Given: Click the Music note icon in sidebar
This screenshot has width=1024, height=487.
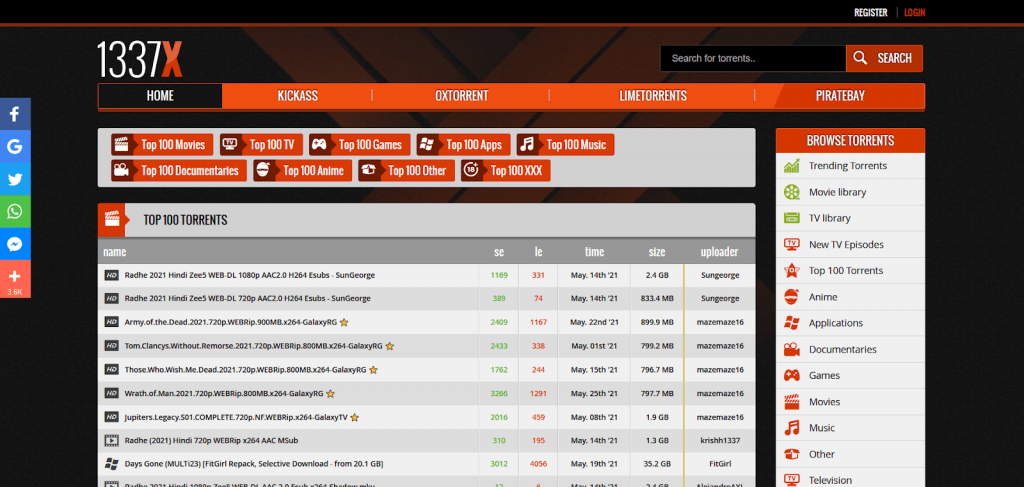Looking at the screenshot, I should pyautogui.click(x=792, y=428).
